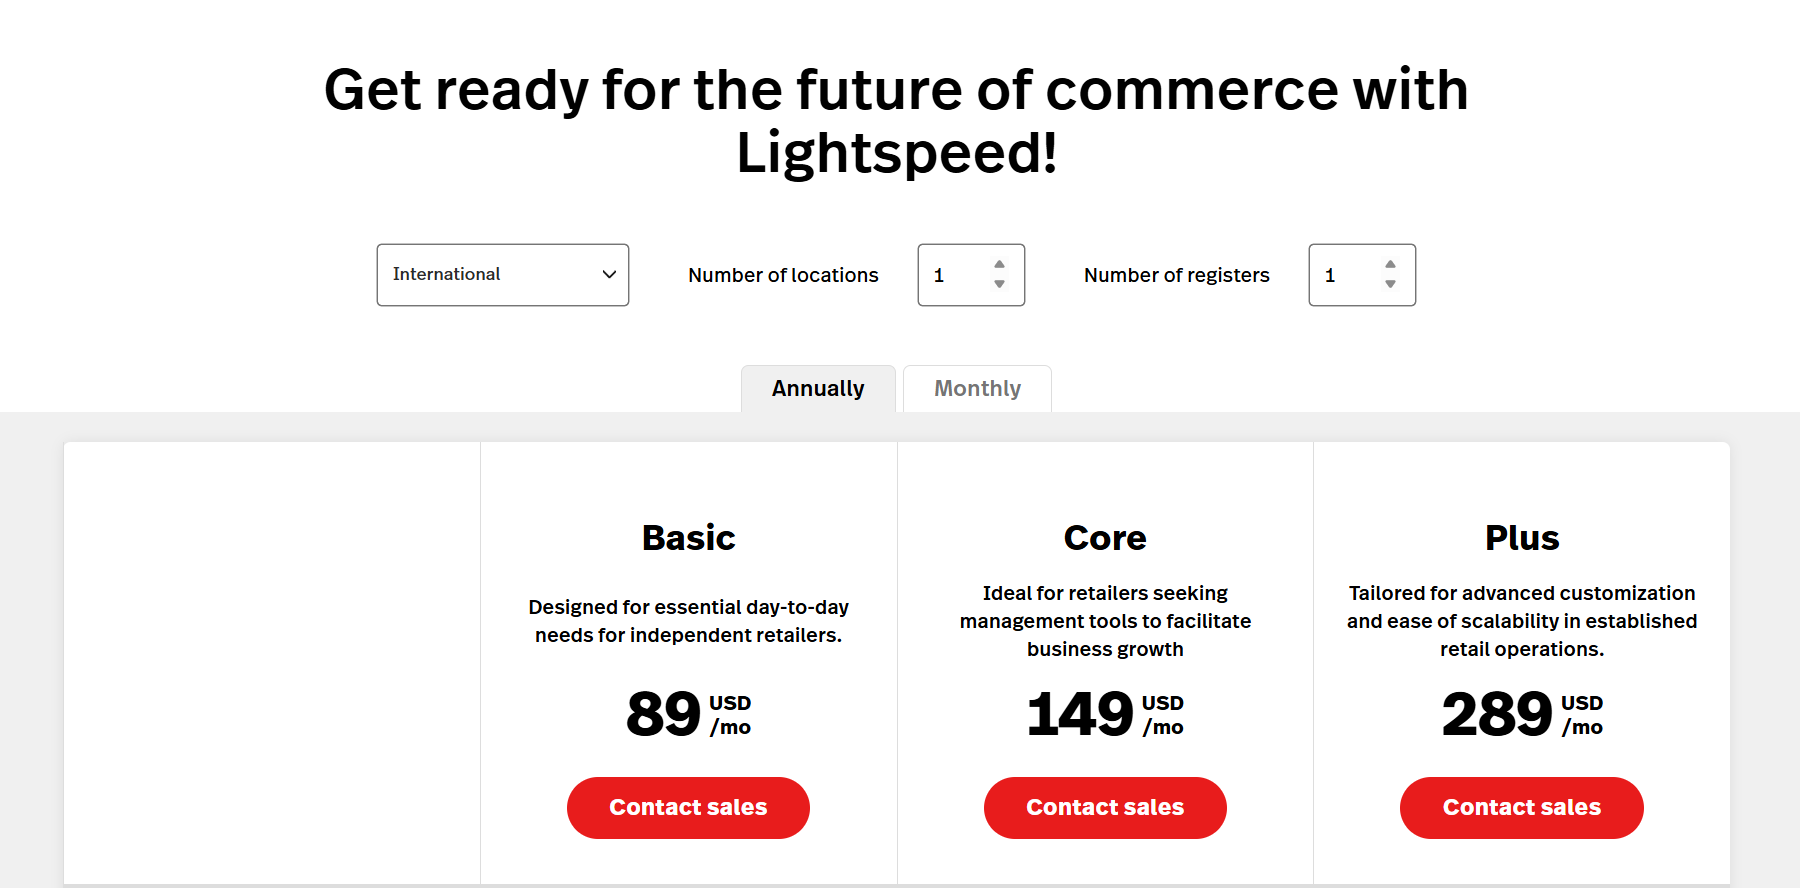Expand the country dropdown to change region
The width and height of the screenshot is (1800, 888).
coord(502,274)
